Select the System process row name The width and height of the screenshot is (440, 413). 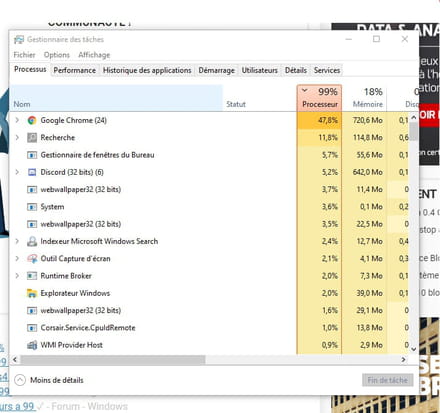coord(52,207)
